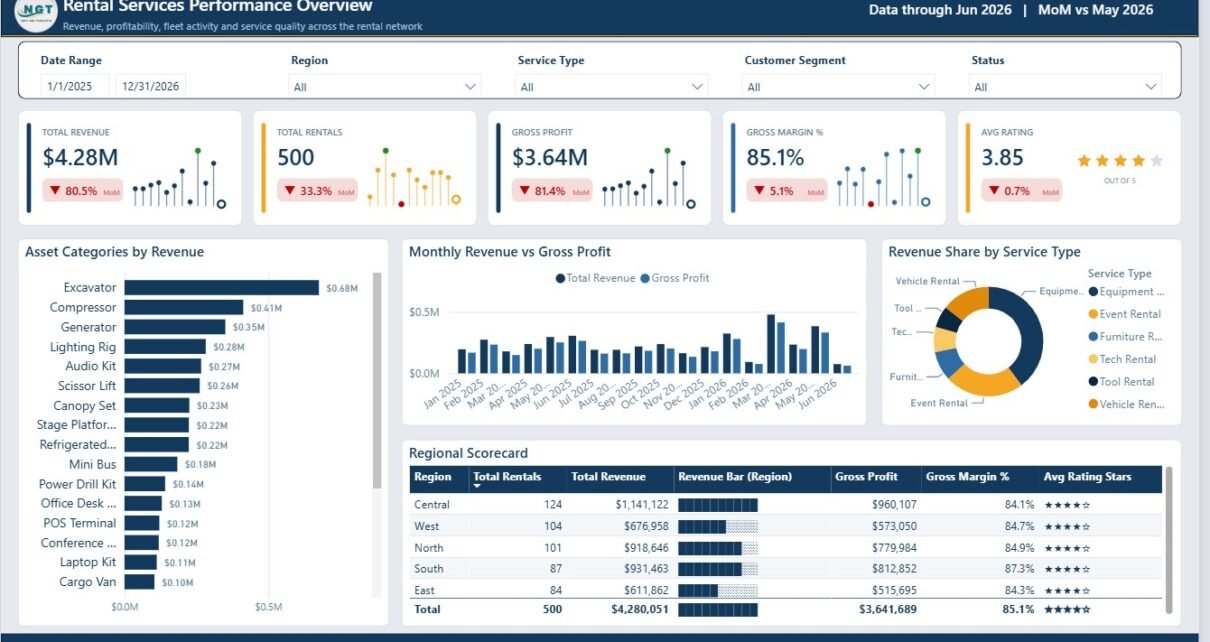1210x642 pixels.
Task: Click the Gross Profit legend dot
Action: tap(645, 278)
